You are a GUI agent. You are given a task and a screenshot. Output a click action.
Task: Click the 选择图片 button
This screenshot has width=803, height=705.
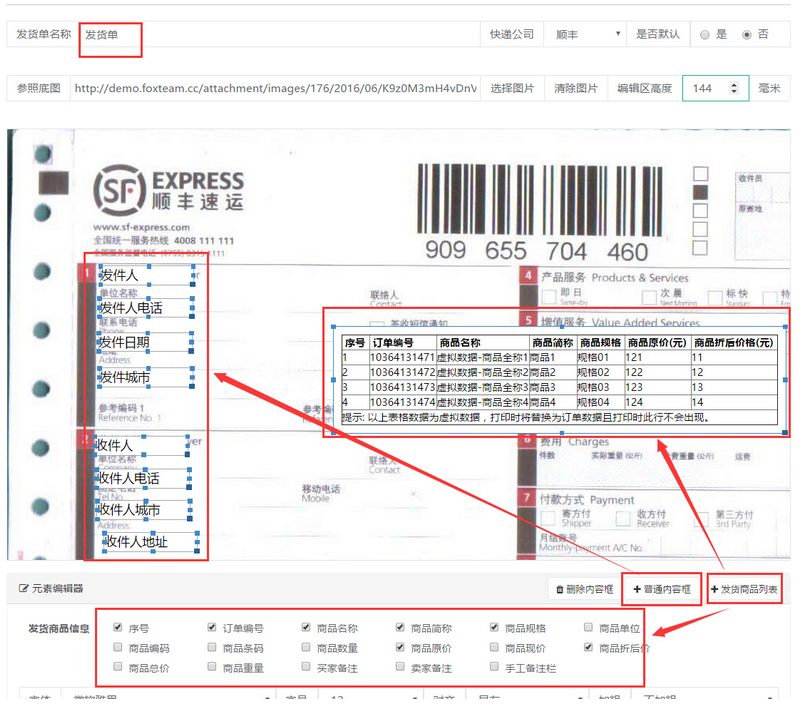(514, 88)
